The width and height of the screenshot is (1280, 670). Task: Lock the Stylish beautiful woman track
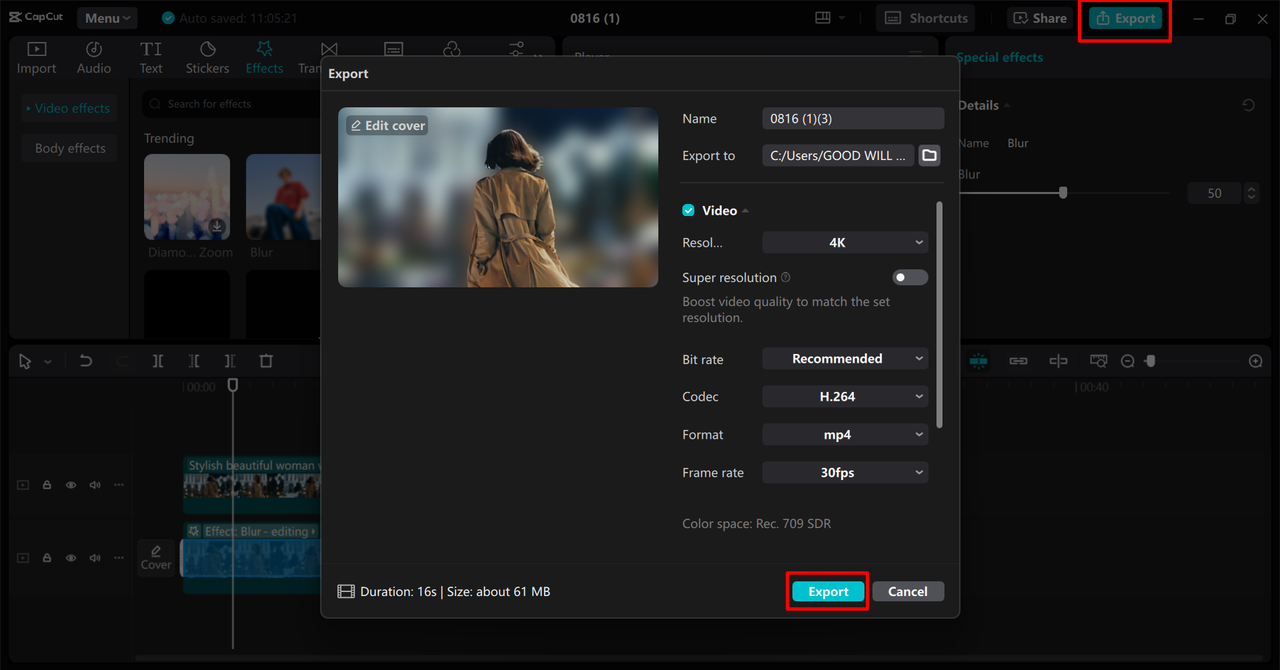pyautogui.click(x=47, y=485)
